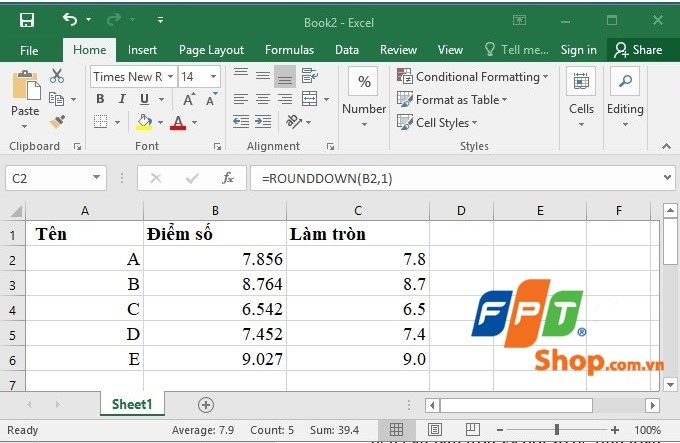Open the font name dropdown
Screen dimensions: 680x443
tap(170, 77)
